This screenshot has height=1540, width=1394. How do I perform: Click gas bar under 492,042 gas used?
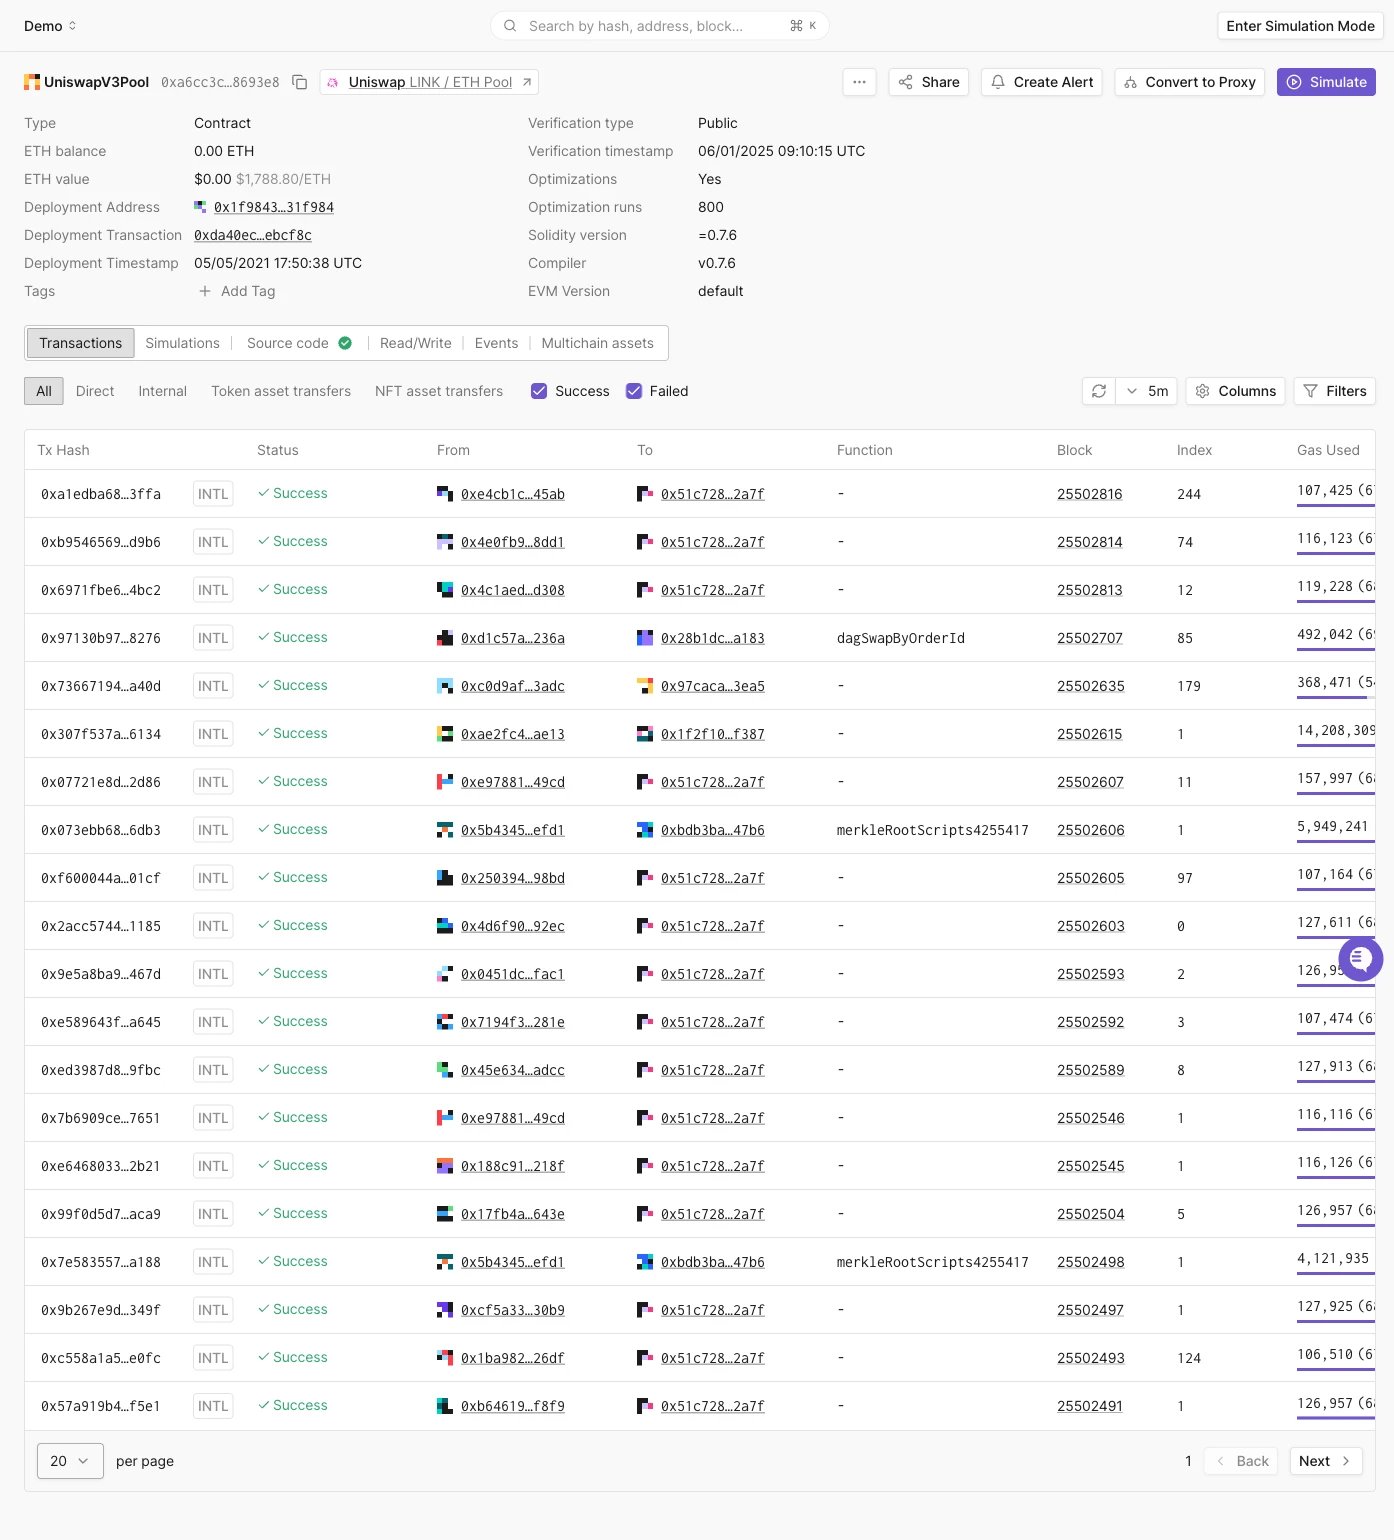[1336, 650]
